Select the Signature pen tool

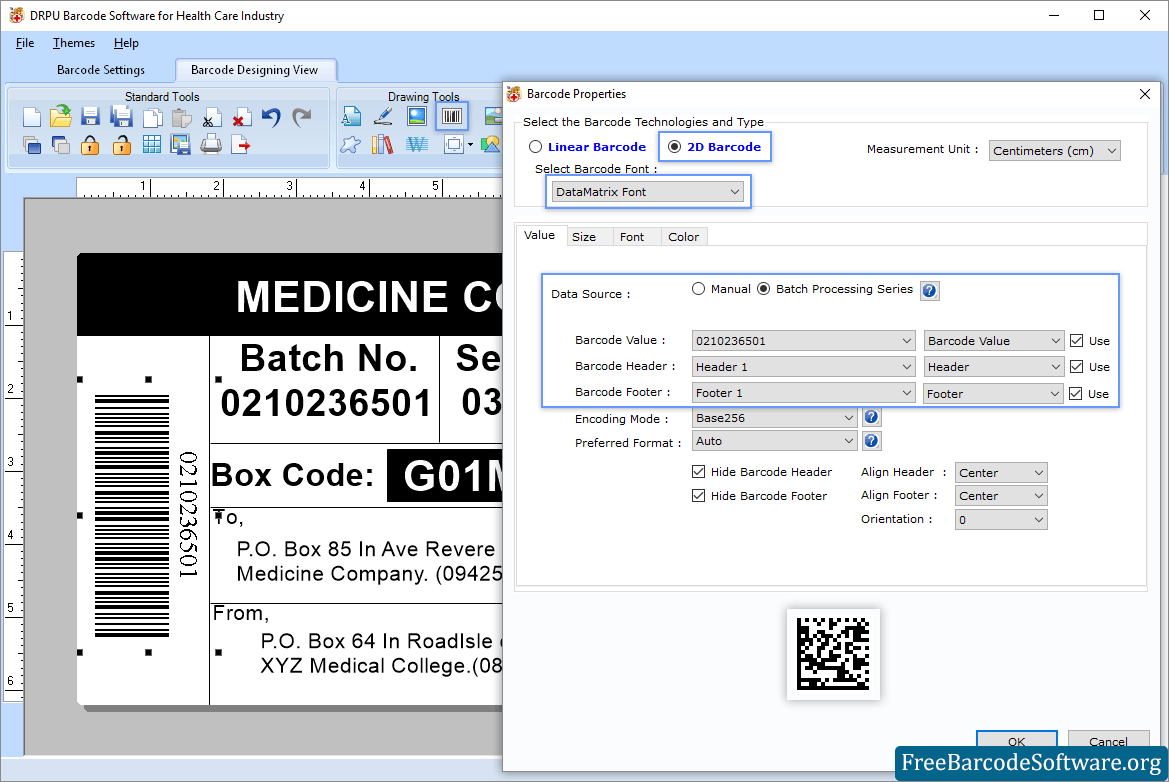click(383, 116)
